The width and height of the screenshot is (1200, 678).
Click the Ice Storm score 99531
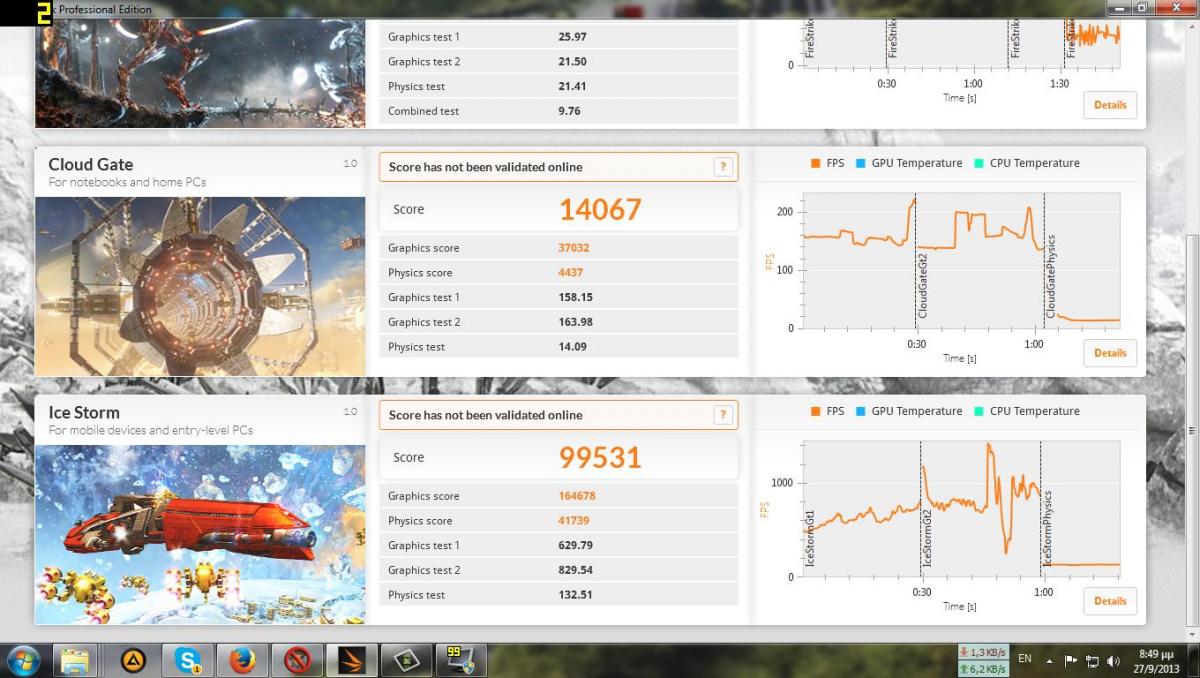[x=600, y=457]
